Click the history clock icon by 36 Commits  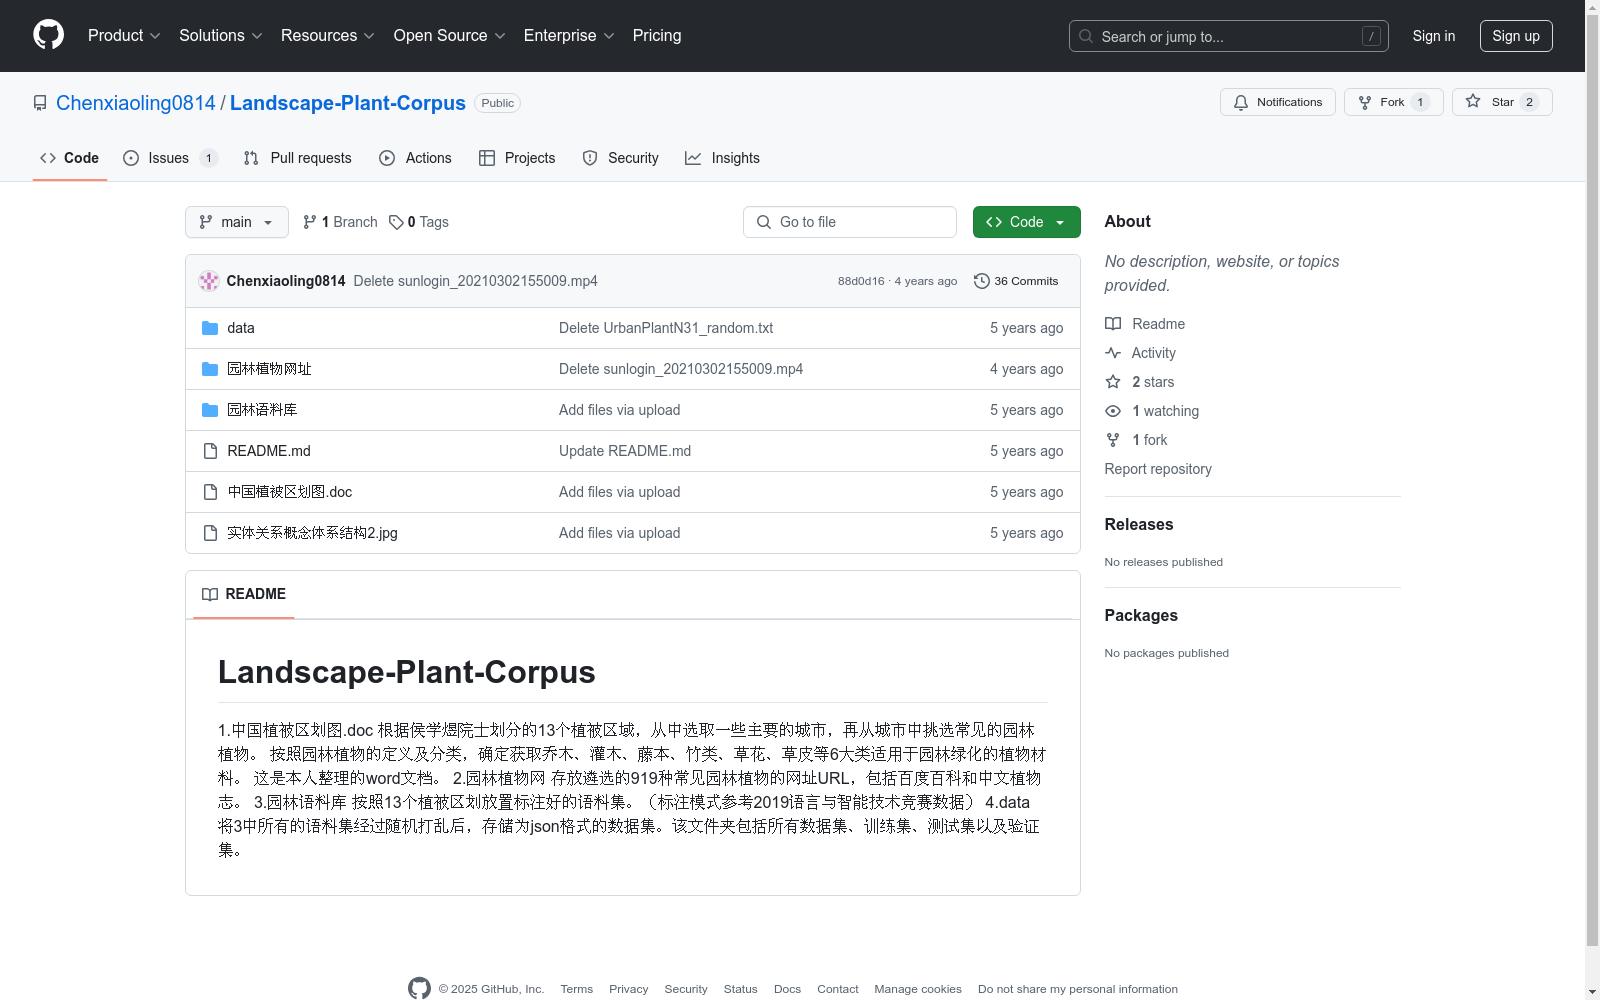click(x=982, y=281)
